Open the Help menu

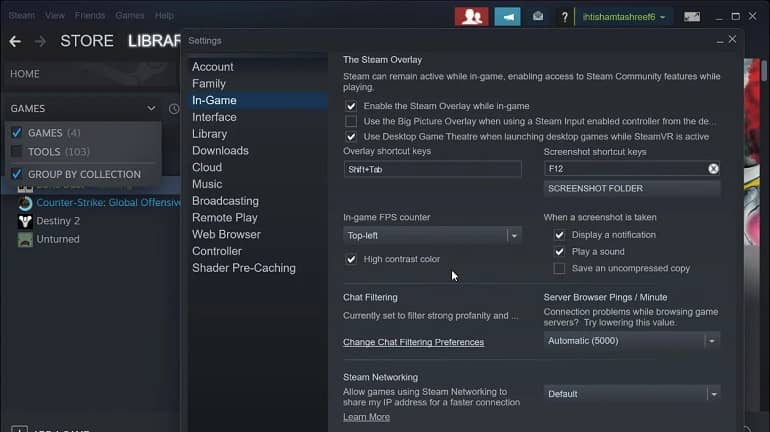click(164, 16)
